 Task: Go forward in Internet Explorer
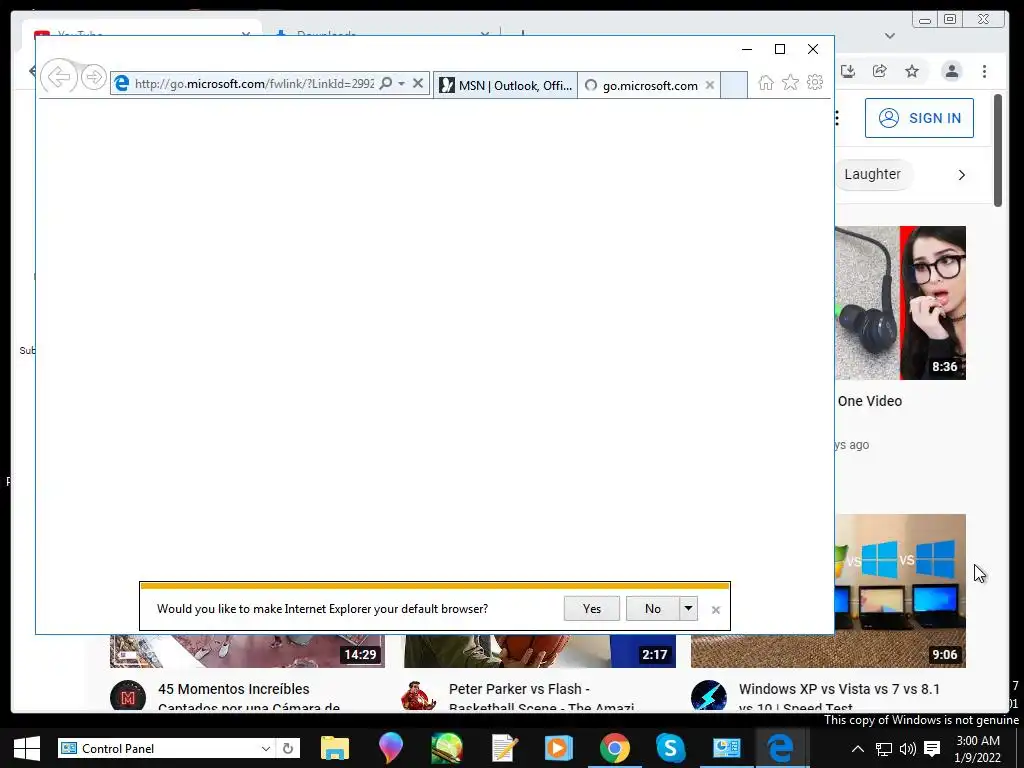[94, 78]
